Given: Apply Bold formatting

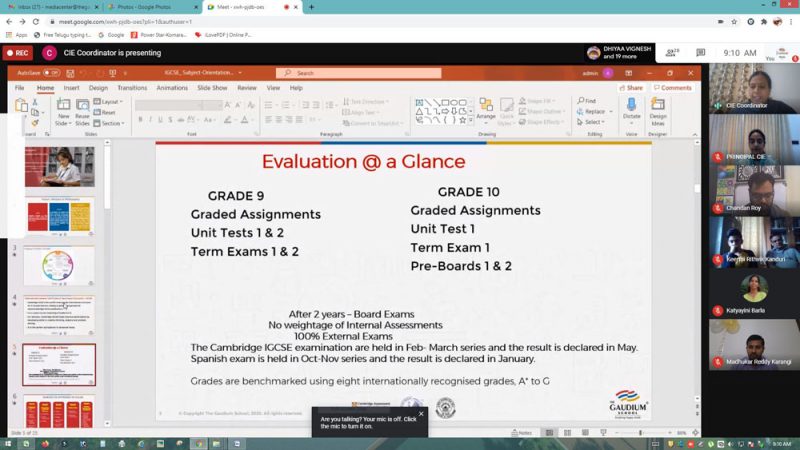Looking at the screenshot, I should click(x=140, y=119).
